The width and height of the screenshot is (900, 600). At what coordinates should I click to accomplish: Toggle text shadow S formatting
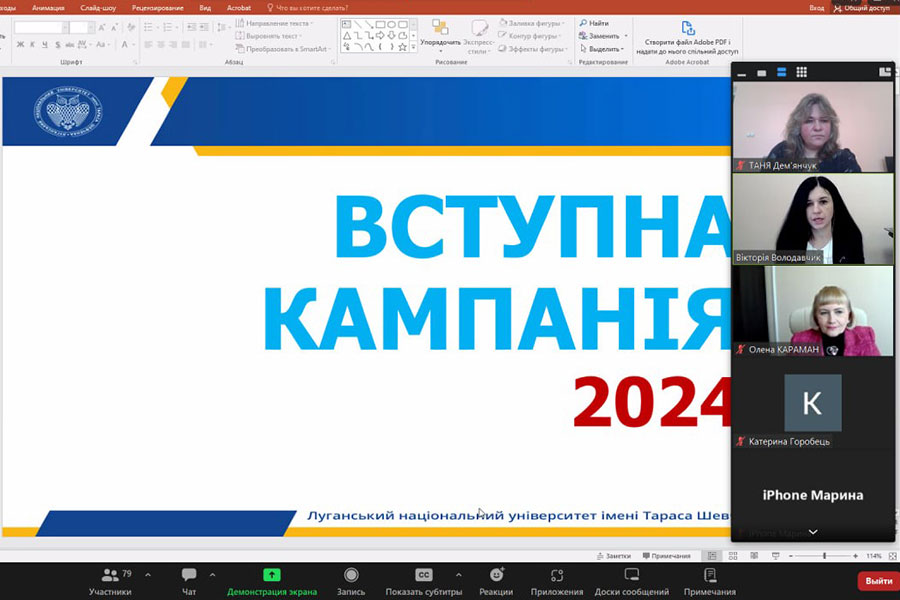tap(57, 44)
